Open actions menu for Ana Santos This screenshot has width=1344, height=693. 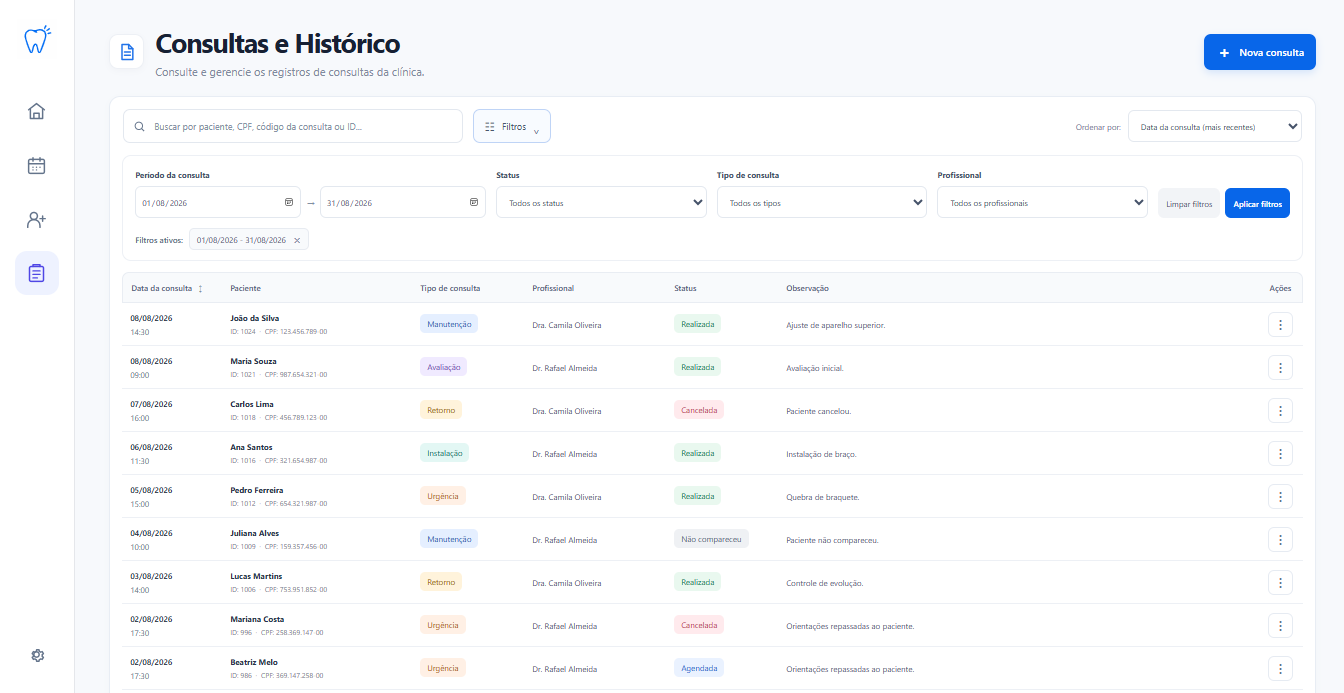pyautogui.click(x=1280, y=454)
